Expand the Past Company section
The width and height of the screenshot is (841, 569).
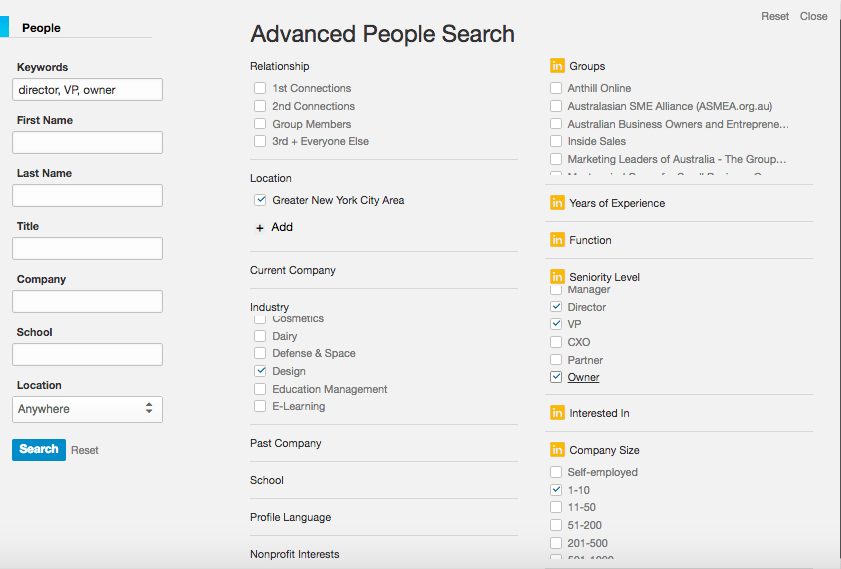tap(286, 443)
